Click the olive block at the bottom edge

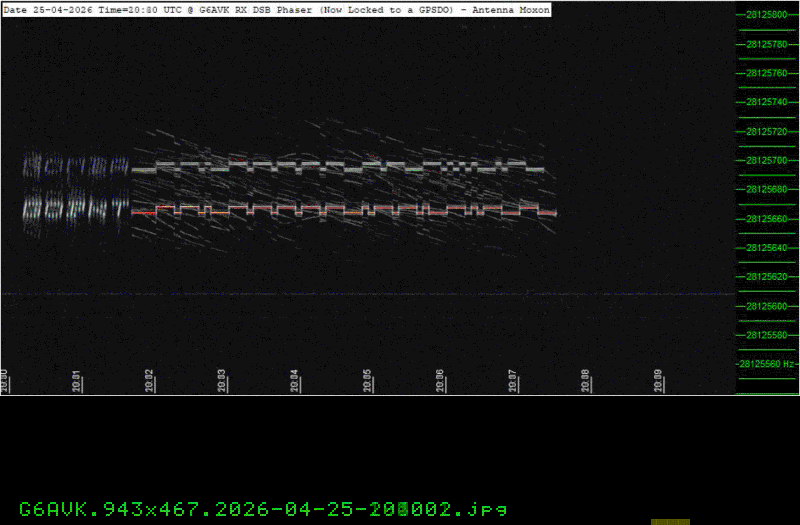[x=670, y=521]
